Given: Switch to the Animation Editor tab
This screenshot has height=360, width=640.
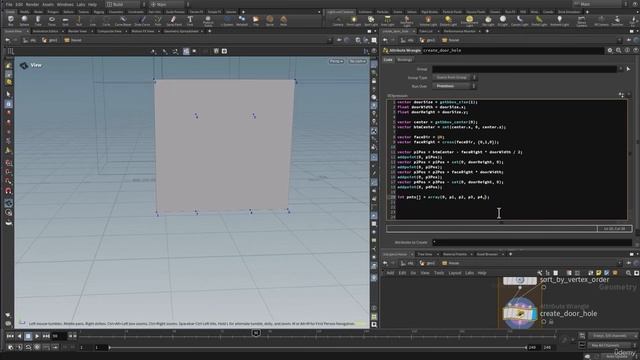Looking at the screenshot, I should (45, 31).
